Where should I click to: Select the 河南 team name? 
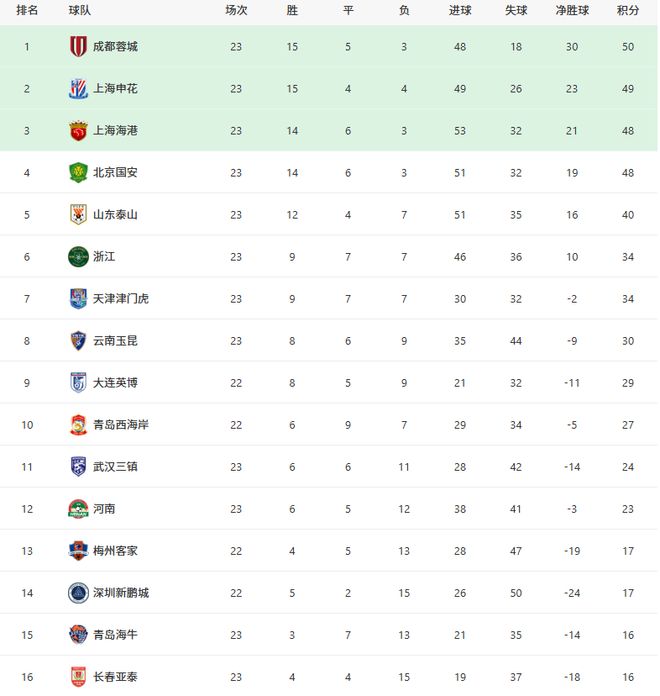[103, 509]
